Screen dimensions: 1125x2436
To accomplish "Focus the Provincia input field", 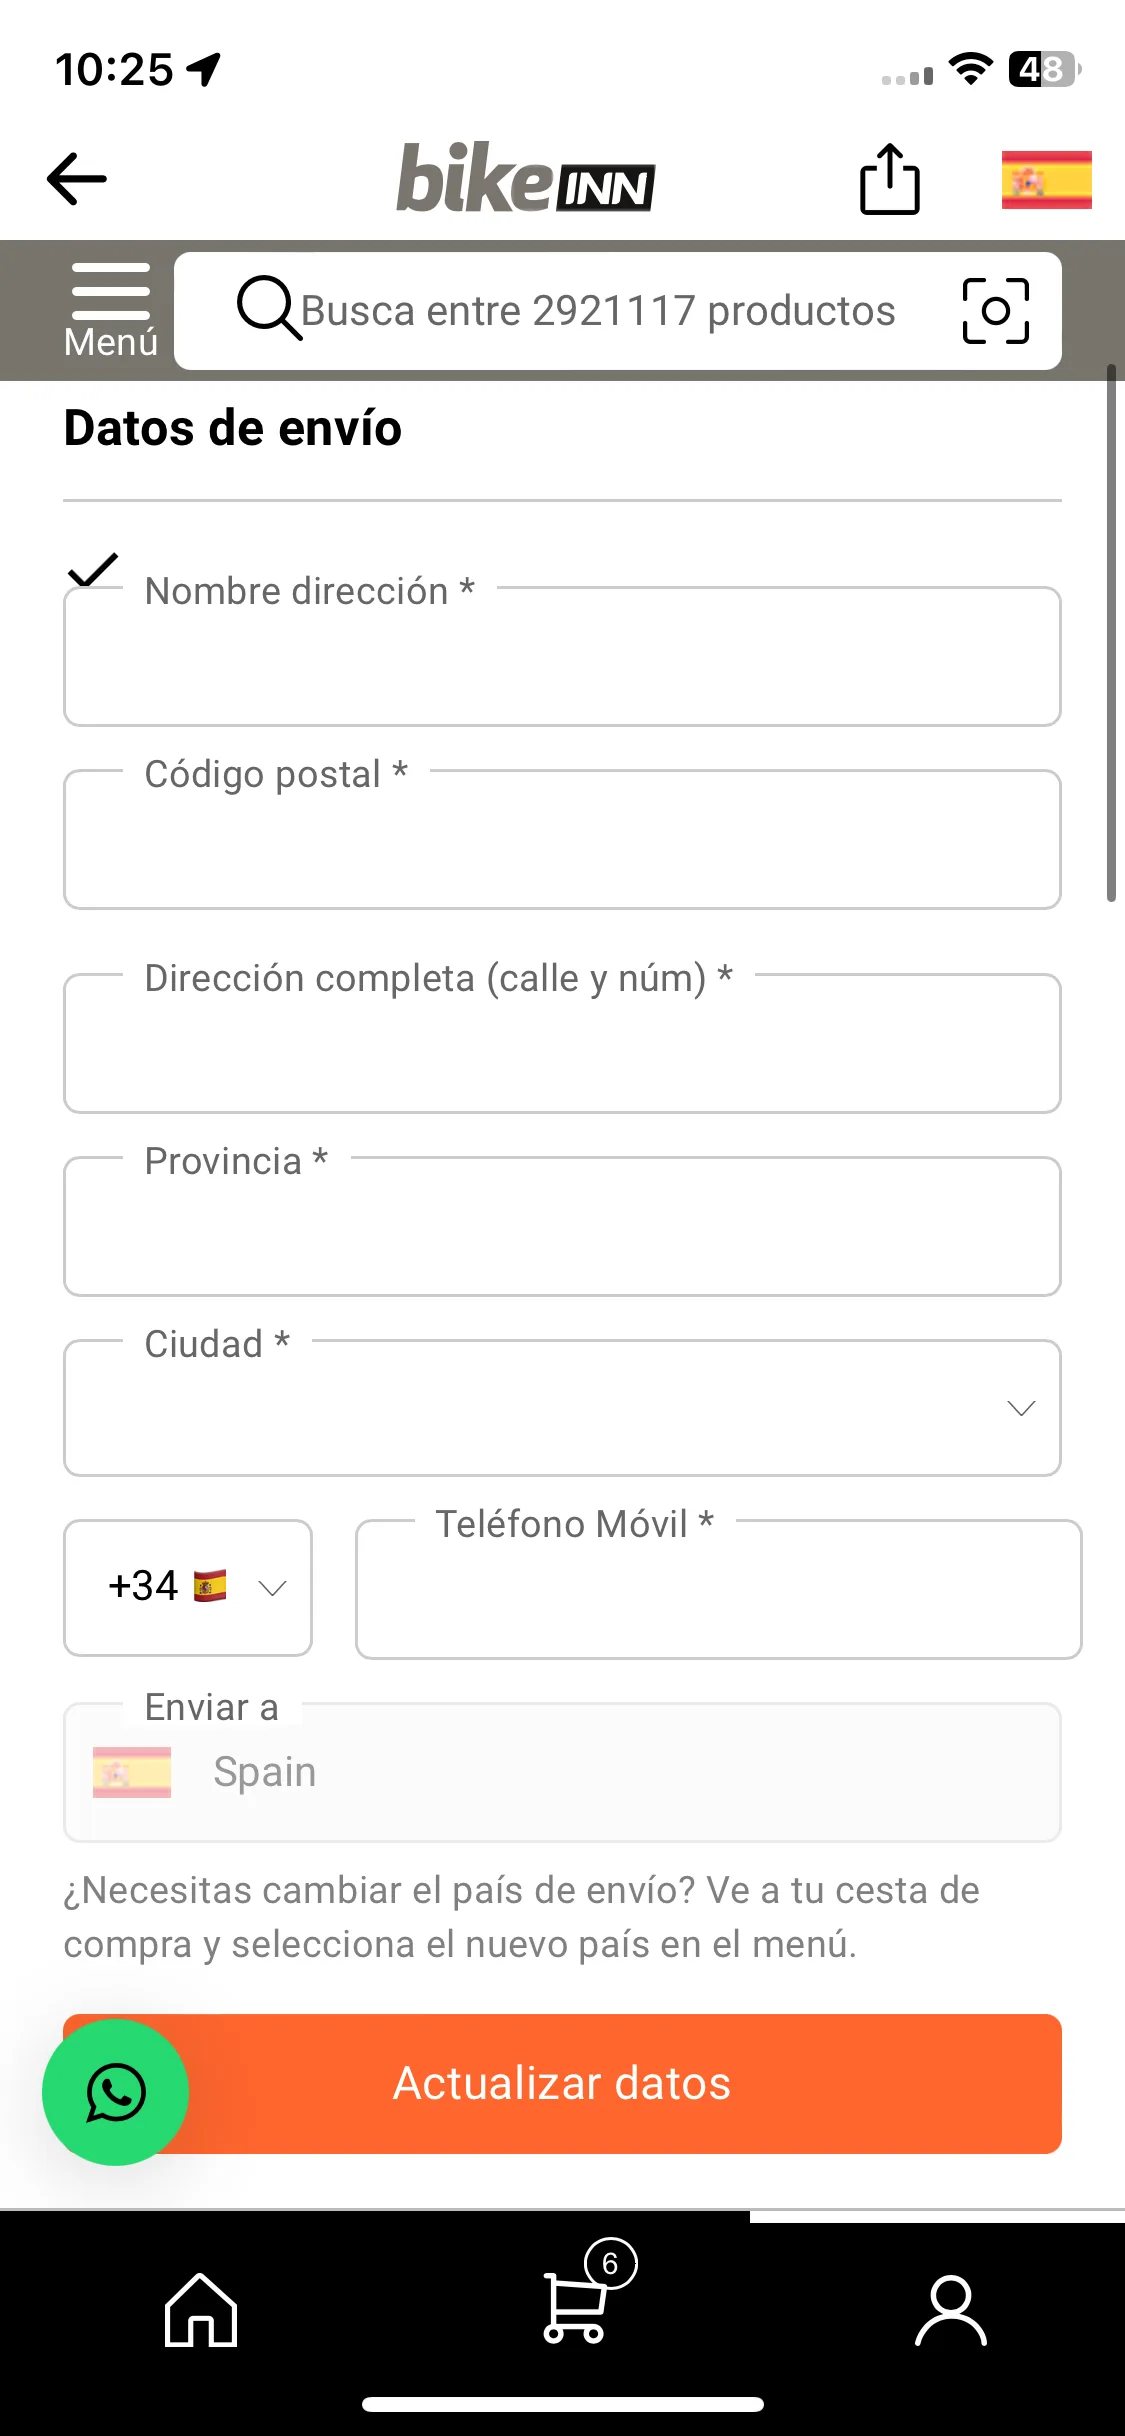I will click(x=562, y=1226).
